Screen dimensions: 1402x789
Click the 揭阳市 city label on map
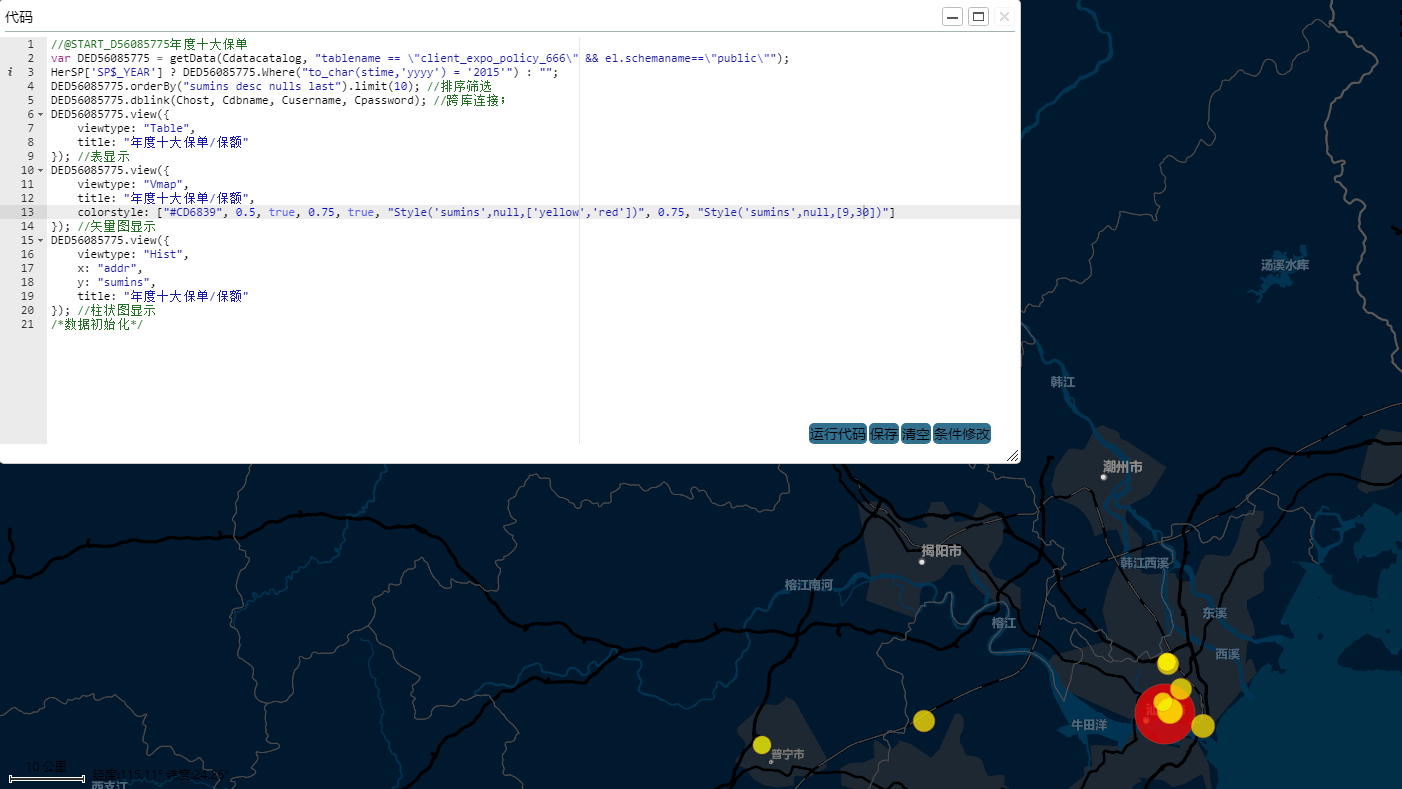point(941,551)
